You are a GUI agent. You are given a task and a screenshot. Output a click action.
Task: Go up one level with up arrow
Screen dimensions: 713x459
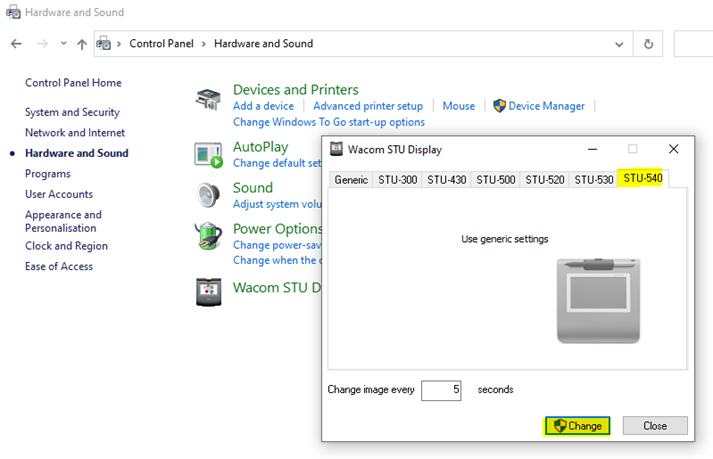pos(82,44)
